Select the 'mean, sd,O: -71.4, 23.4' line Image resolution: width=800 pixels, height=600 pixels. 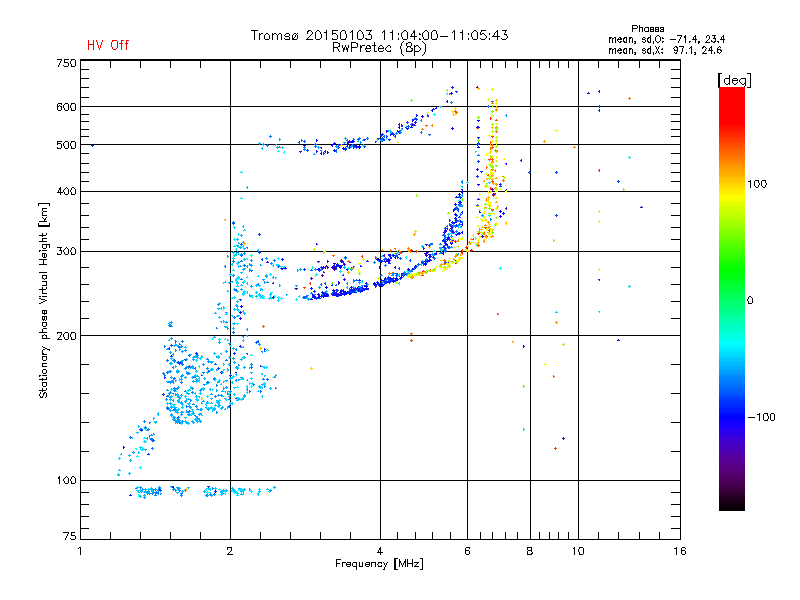[666, 39]
